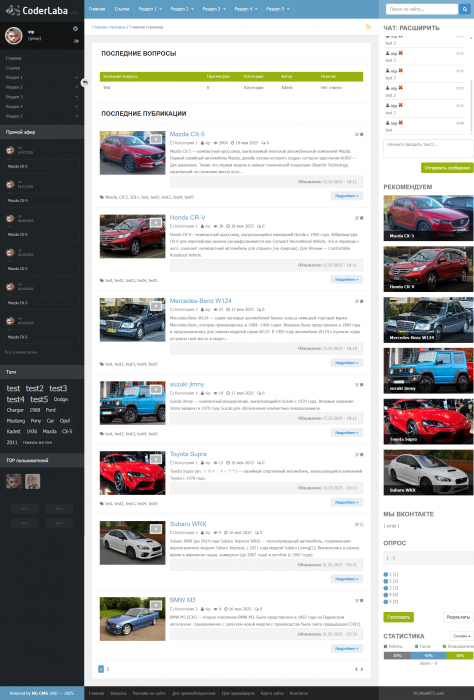Select poll option 5
Image resolution: width=474 pixels, height=700 pixels.
(x=386, y=601)
